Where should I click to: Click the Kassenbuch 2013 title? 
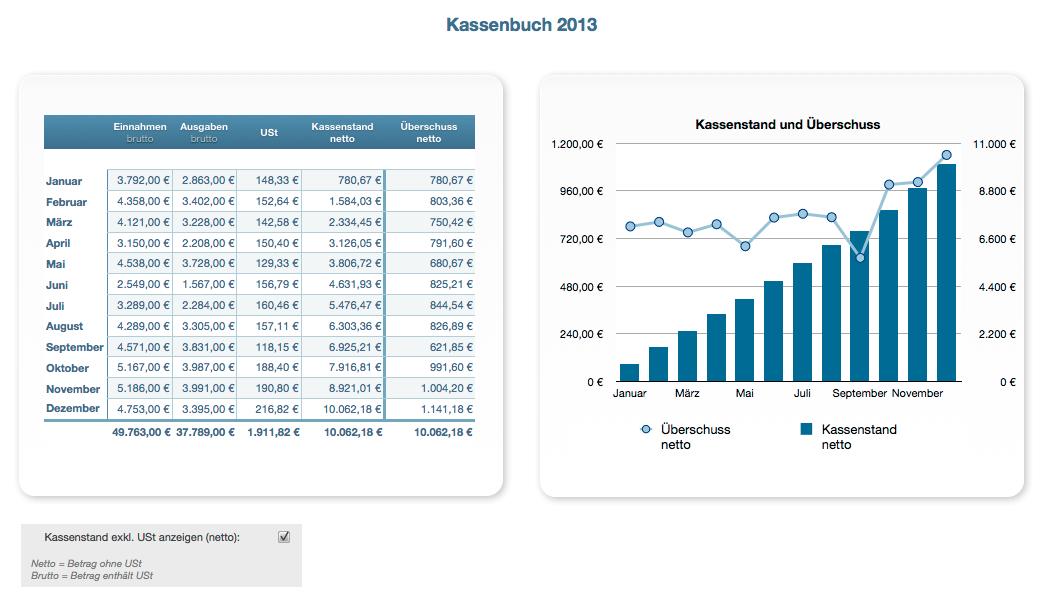click(522, 24)
